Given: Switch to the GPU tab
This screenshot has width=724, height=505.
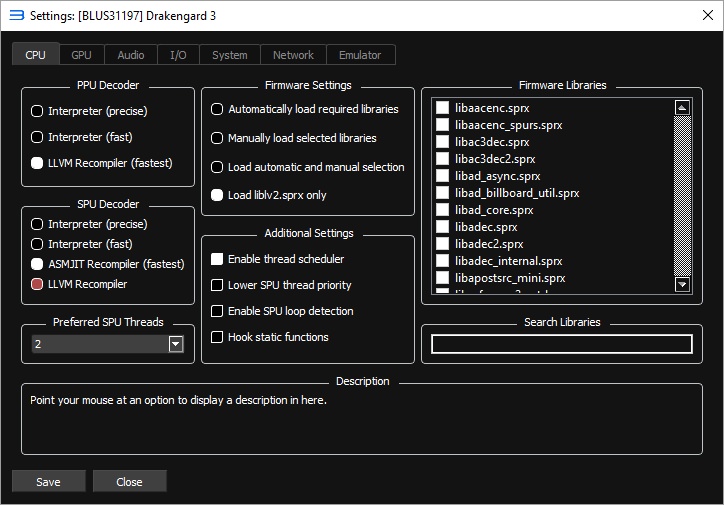Looking at the screenshot, I should [81, 55].
